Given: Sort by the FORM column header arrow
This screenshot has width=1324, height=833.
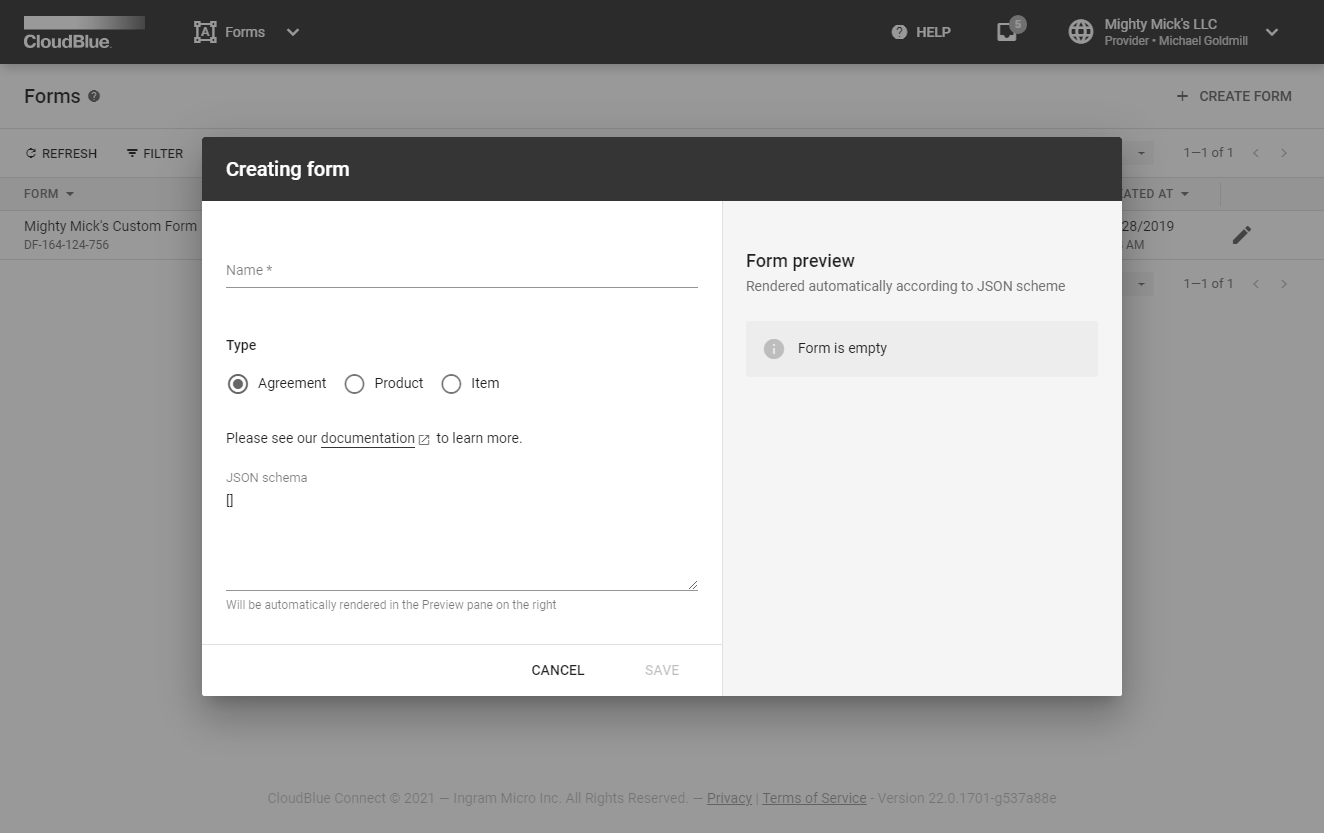Looking at the screenshot, I should [x=70, y=194].
